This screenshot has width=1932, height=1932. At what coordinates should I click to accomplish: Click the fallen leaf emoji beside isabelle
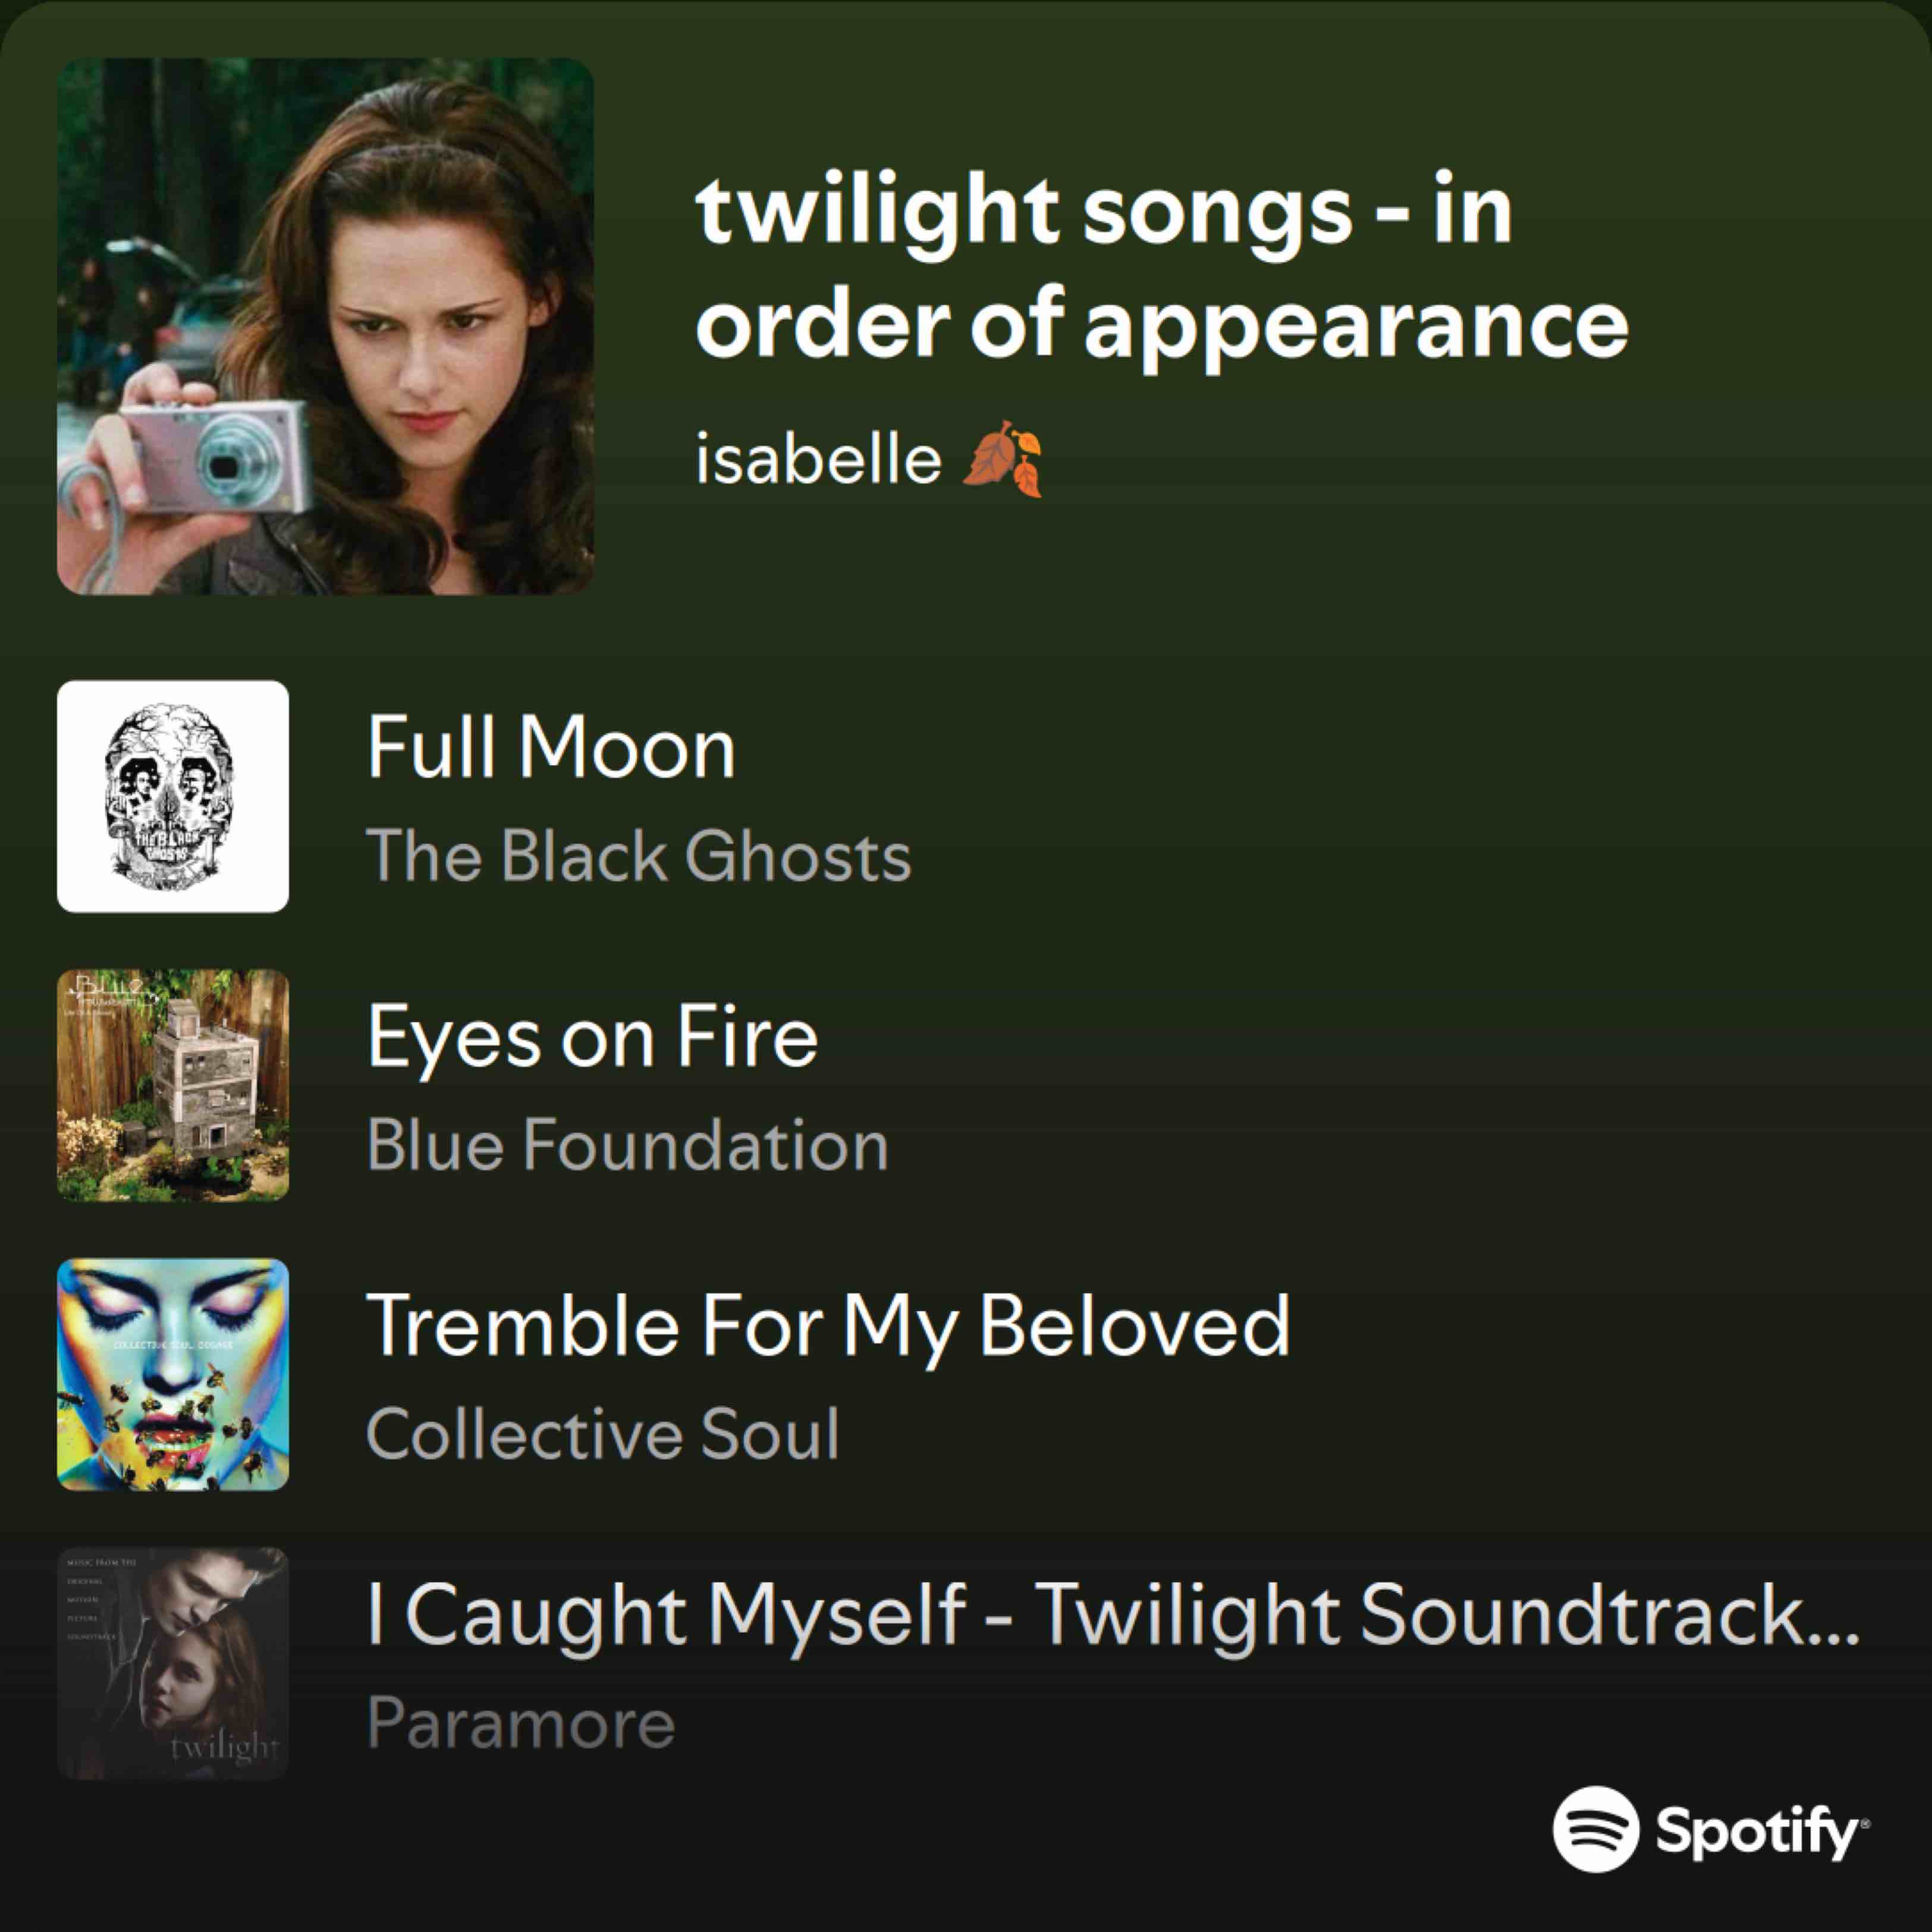(x=1002, y=460)
